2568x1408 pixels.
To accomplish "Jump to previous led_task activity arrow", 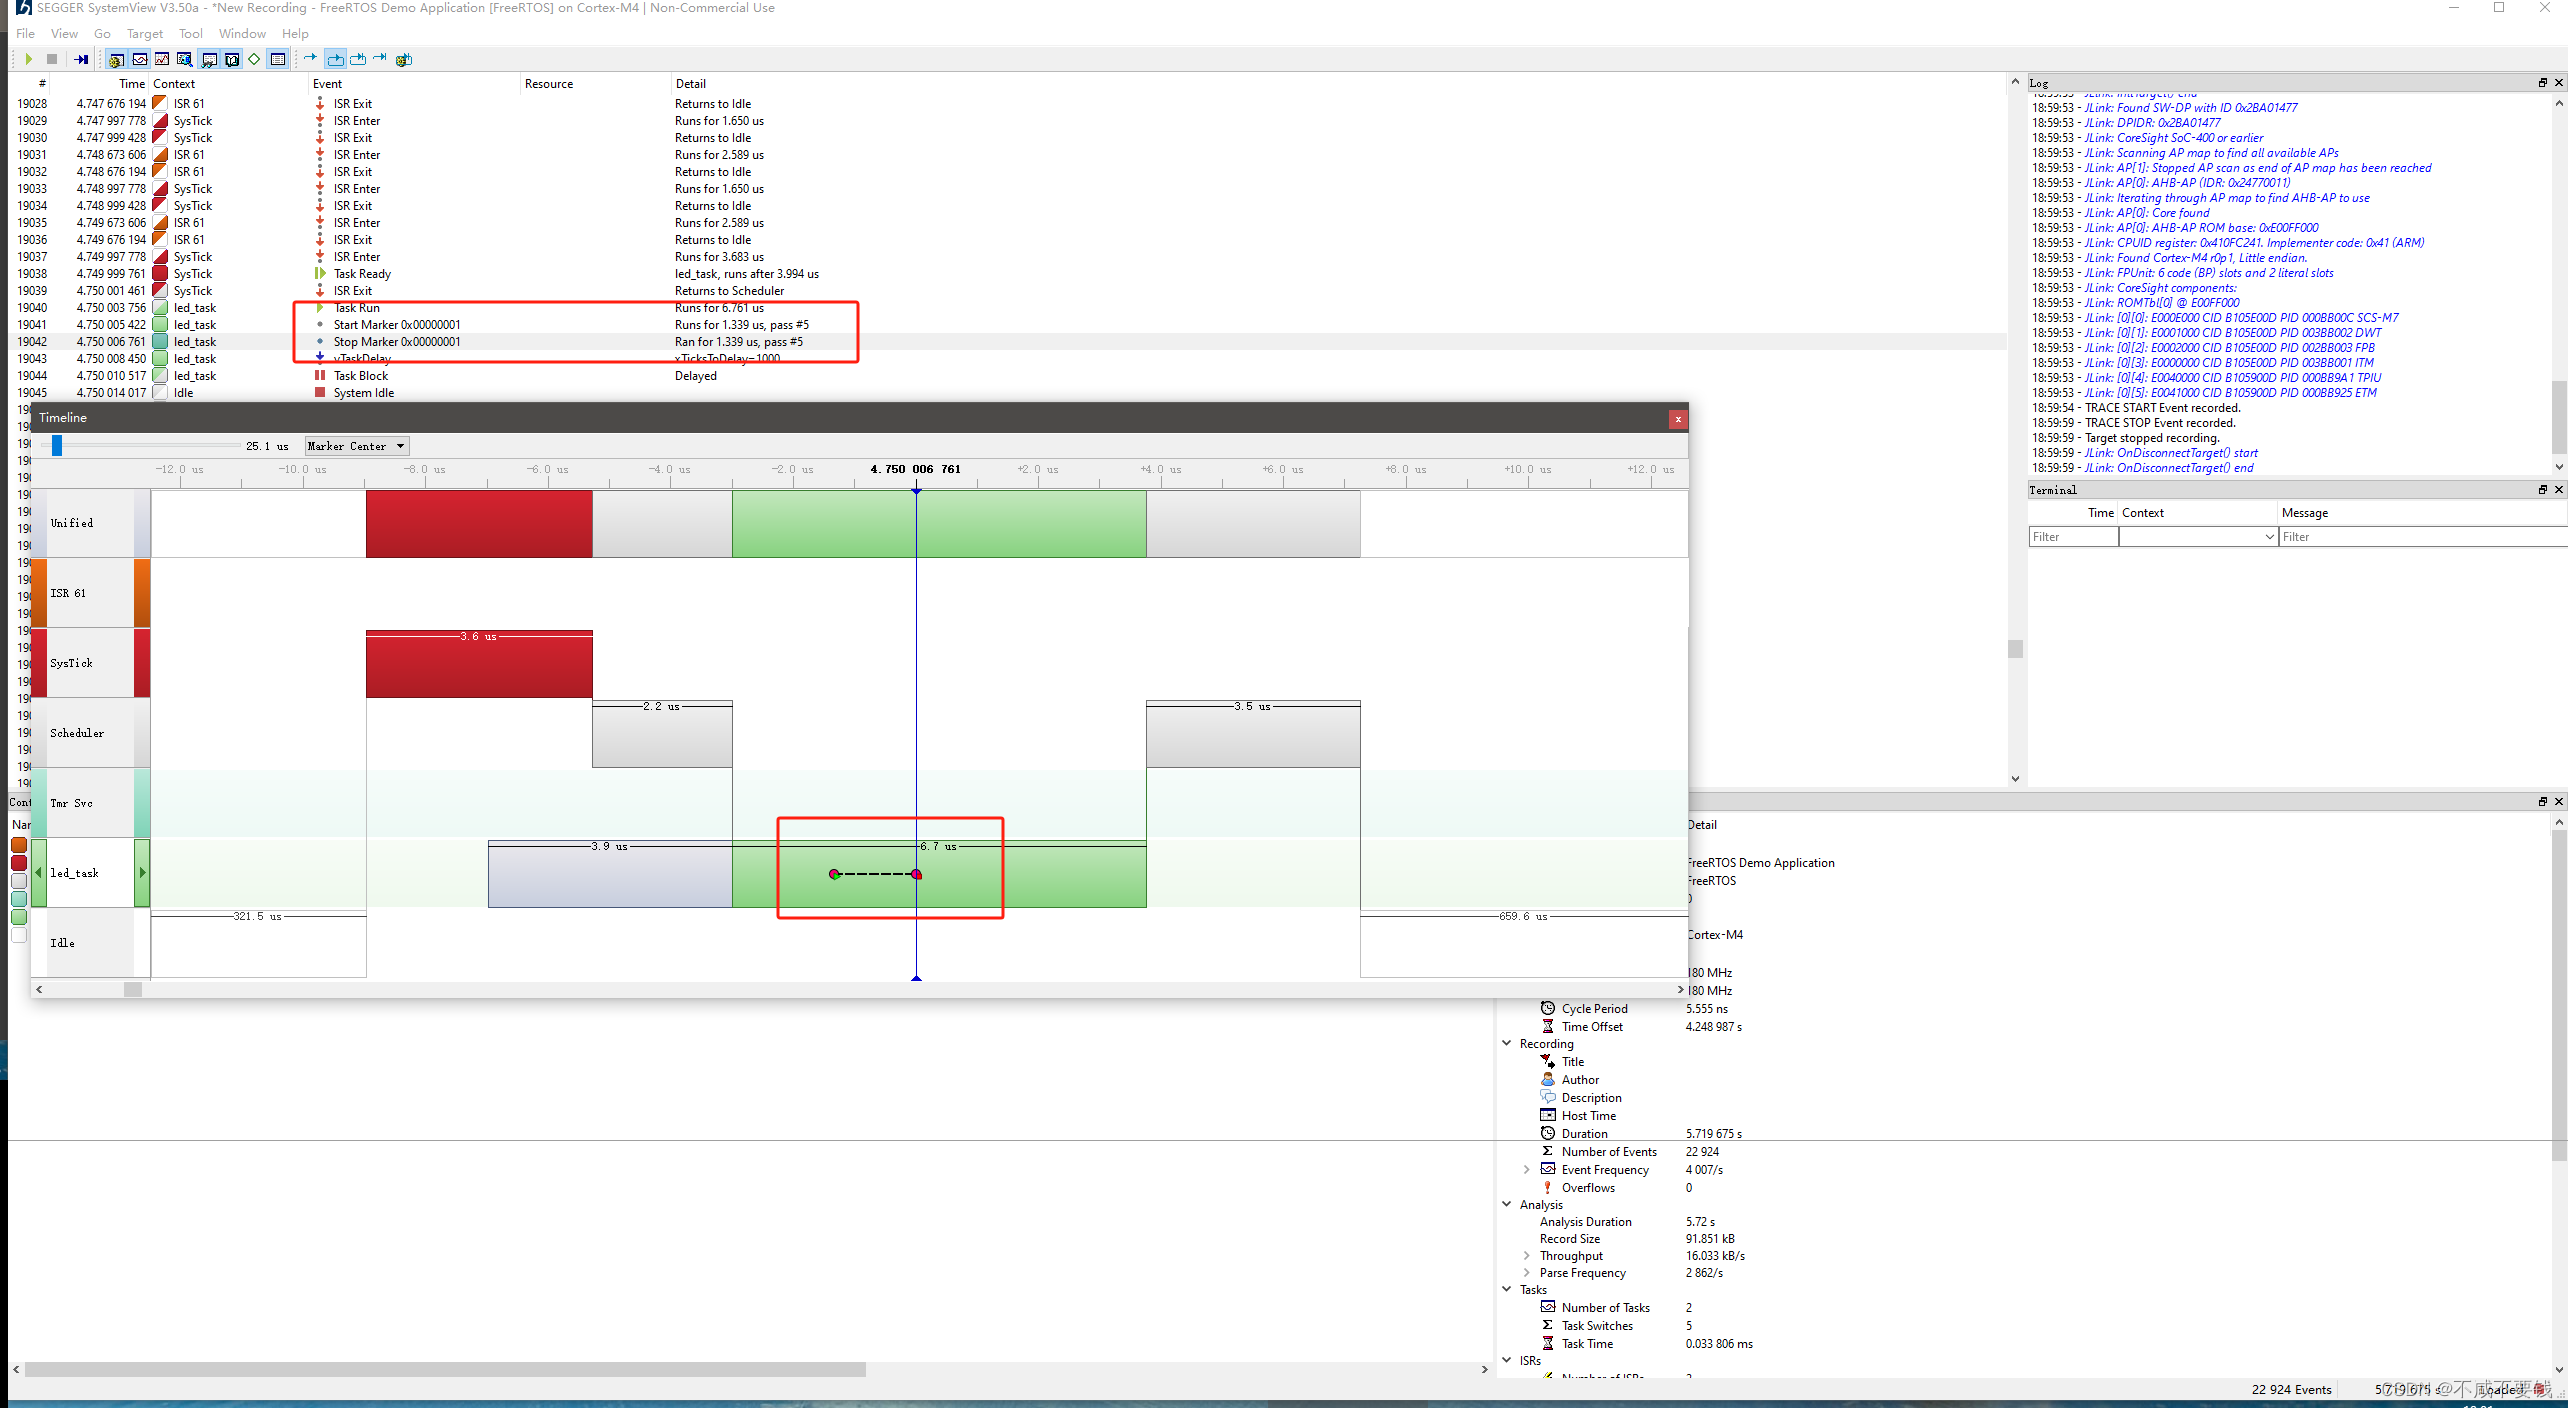I will (39, 873).
